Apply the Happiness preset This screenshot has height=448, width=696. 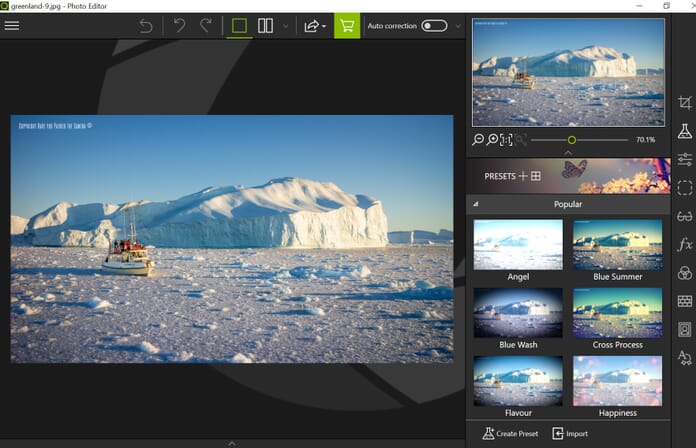pyautogui.click(x=617, y=387)
